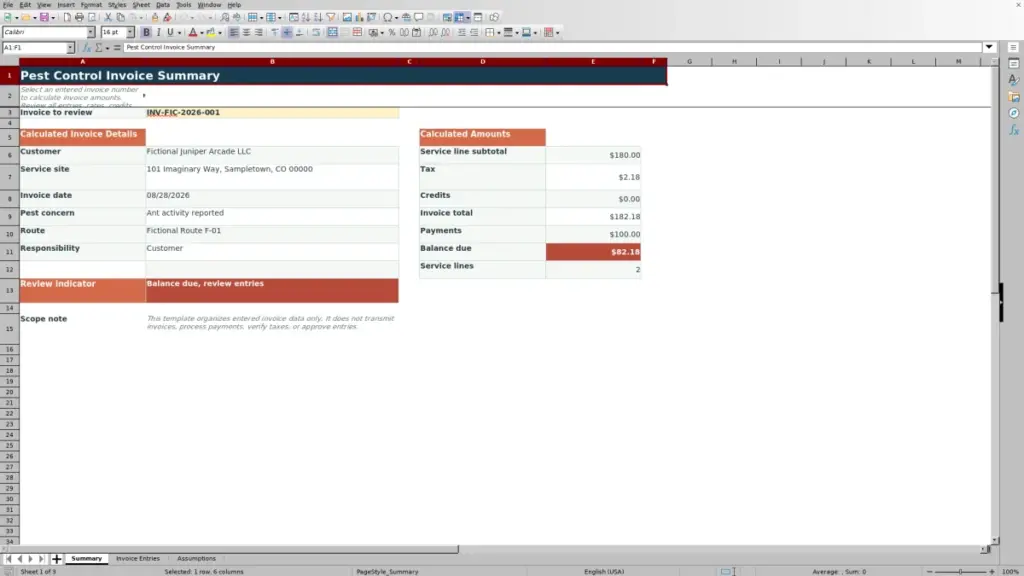
Task: Open the Sidebar Properties panel icon
Action: pyautogui.click(x=1014, y=64)
